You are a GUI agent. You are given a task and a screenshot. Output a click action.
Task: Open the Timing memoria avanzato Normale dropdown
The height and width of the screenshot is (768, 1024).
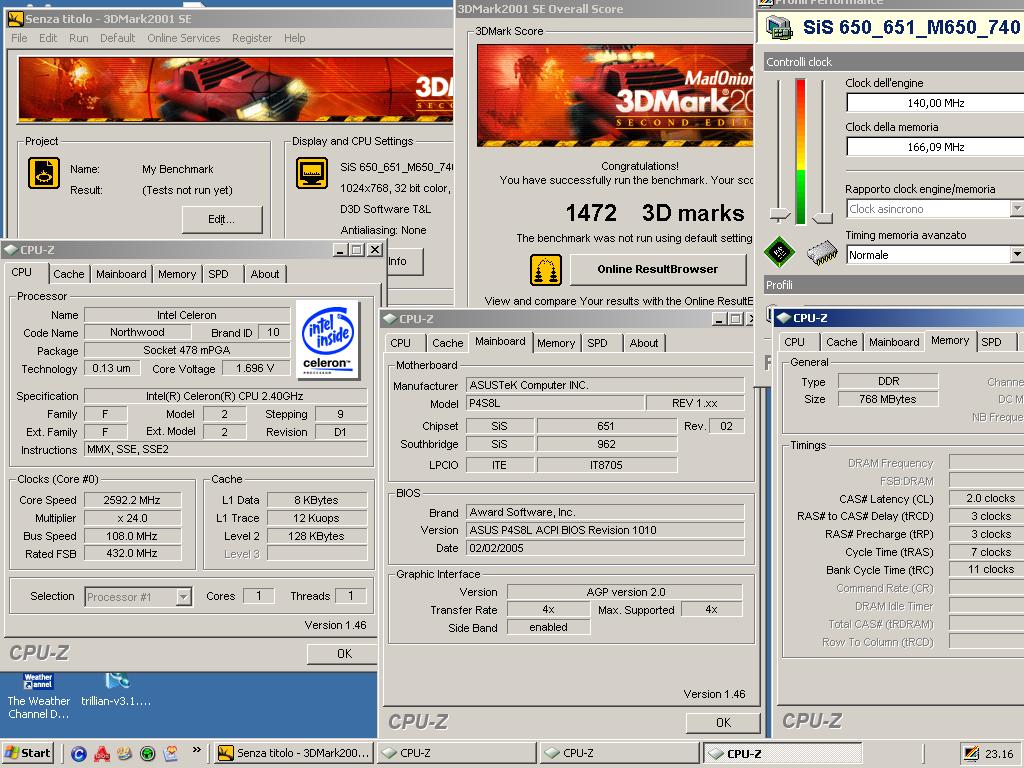pos(1016,255)
